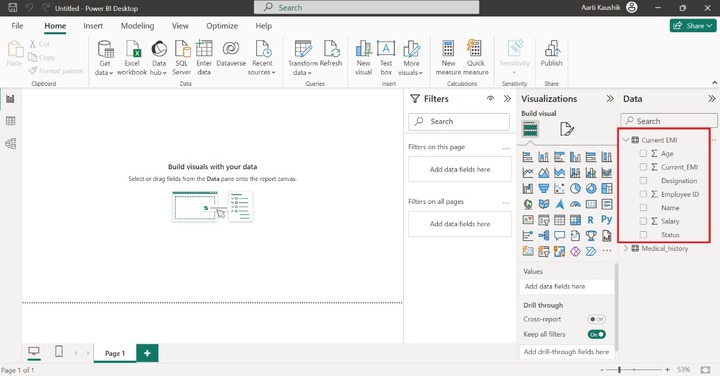Check the Designation field checkbox
The width and height of the screenshot is (720, 376).
(643, 181)
